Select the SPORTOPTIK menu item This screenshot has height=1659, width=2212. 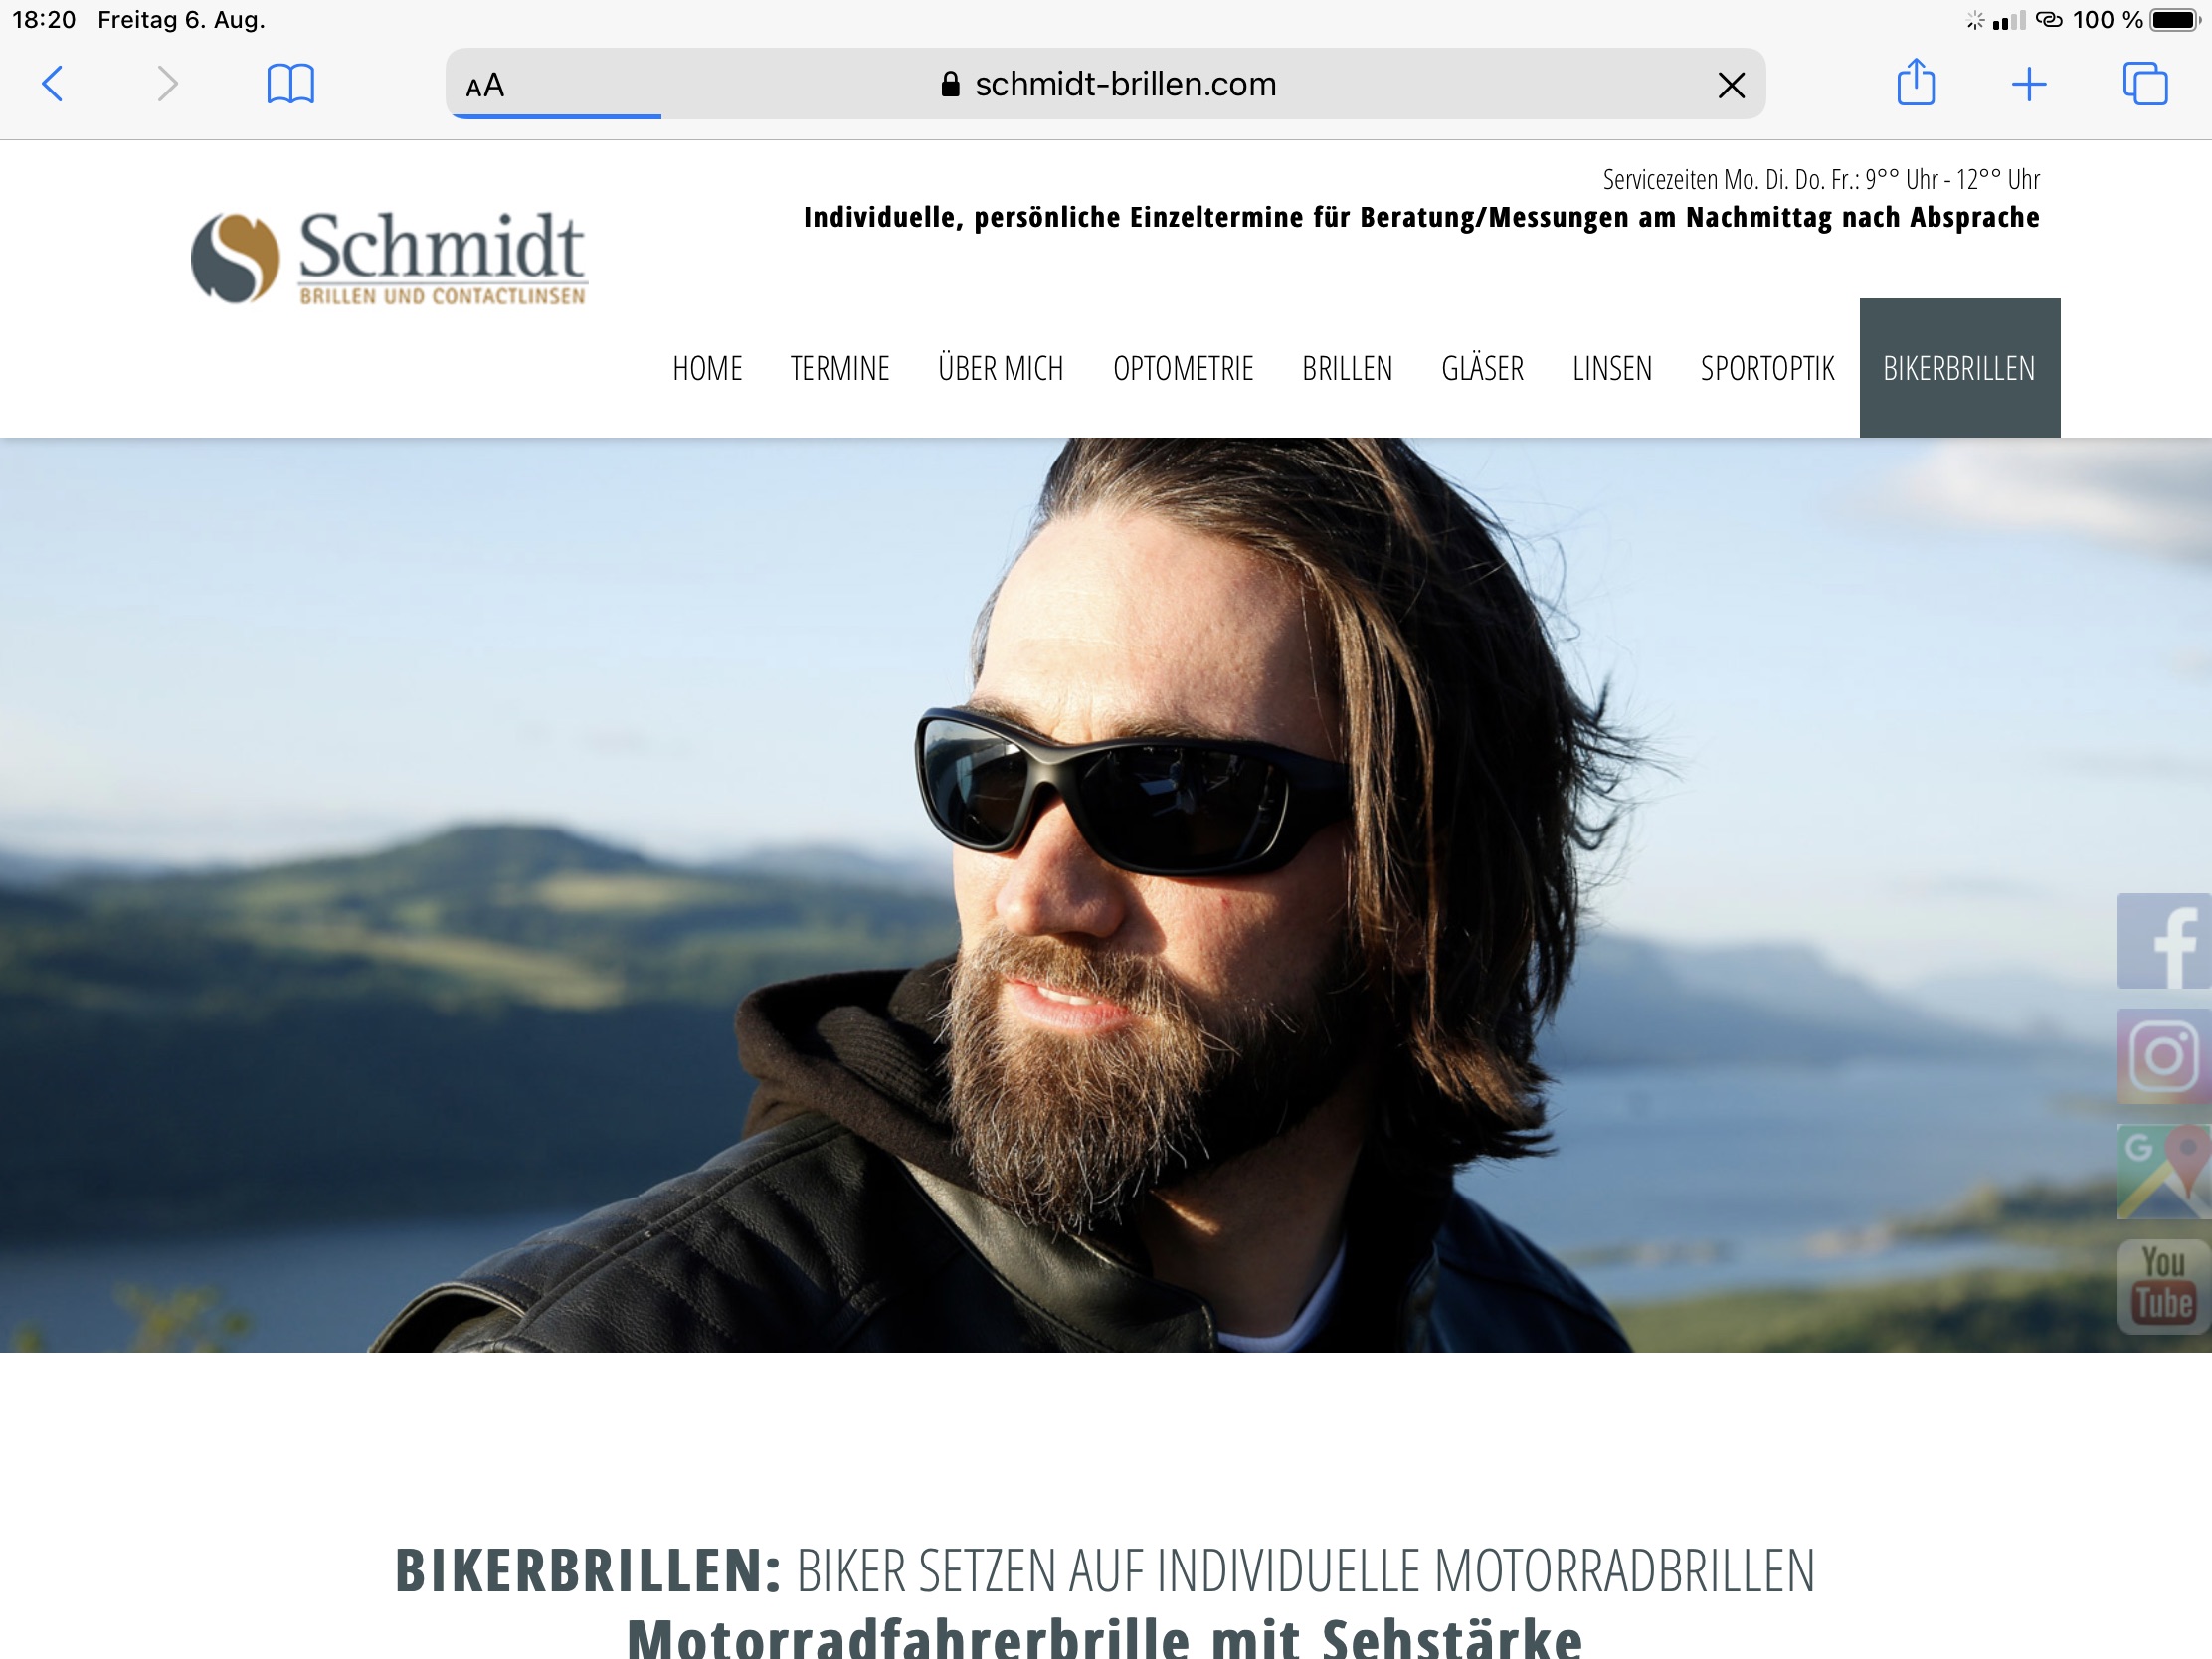[1767, 369]
